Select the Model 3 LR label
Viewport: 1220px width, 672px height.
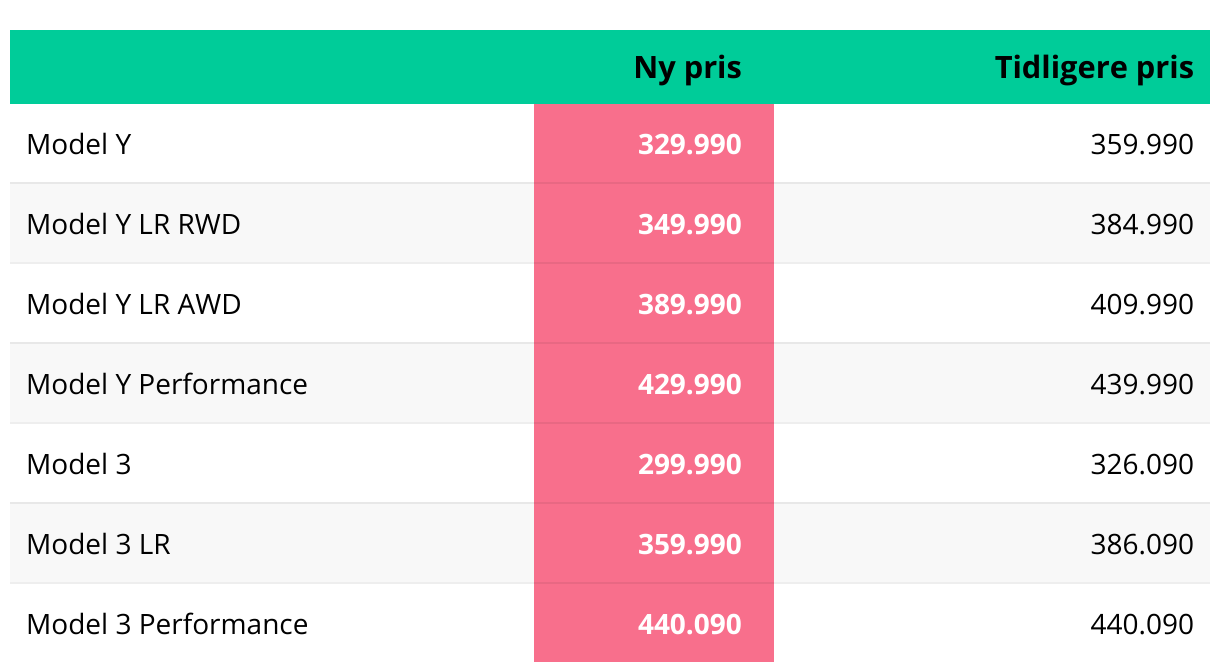pyautogui.click(x=99, y=544)
